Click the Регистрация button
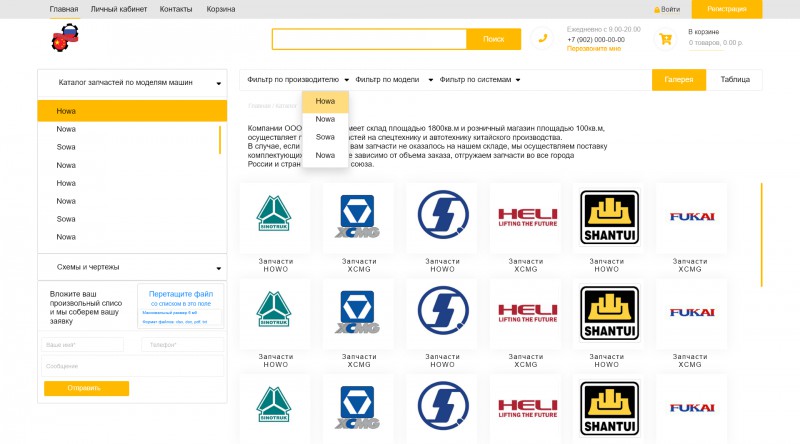The image size is (800, 444). click(x=727, y=9)
